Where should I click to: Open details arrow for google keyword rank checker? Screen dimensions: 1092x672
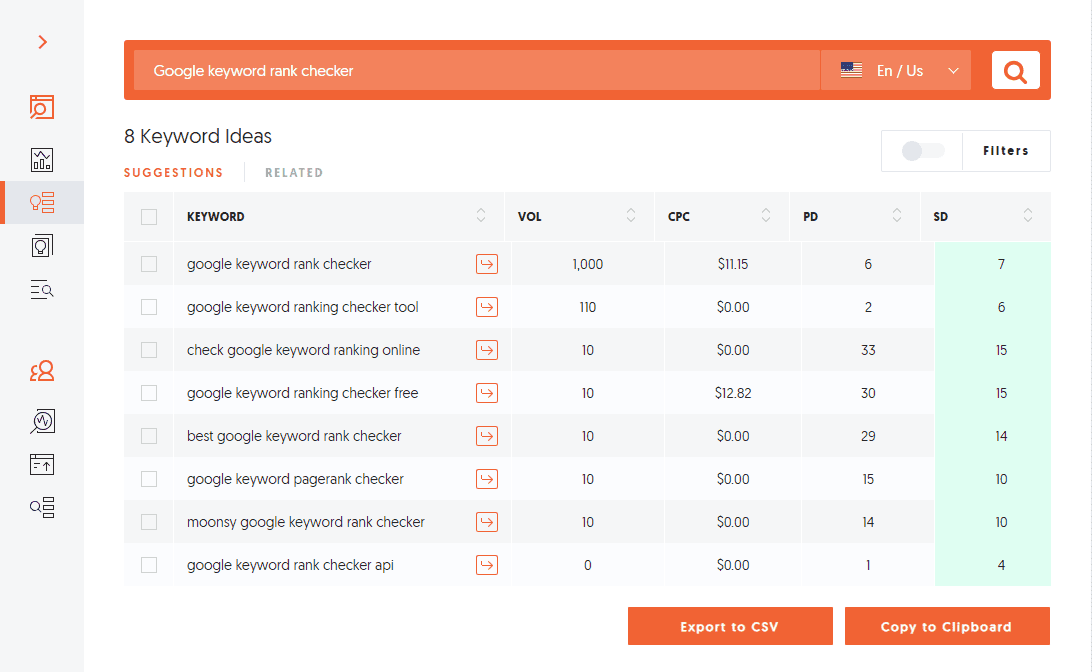tap(487, 264)
